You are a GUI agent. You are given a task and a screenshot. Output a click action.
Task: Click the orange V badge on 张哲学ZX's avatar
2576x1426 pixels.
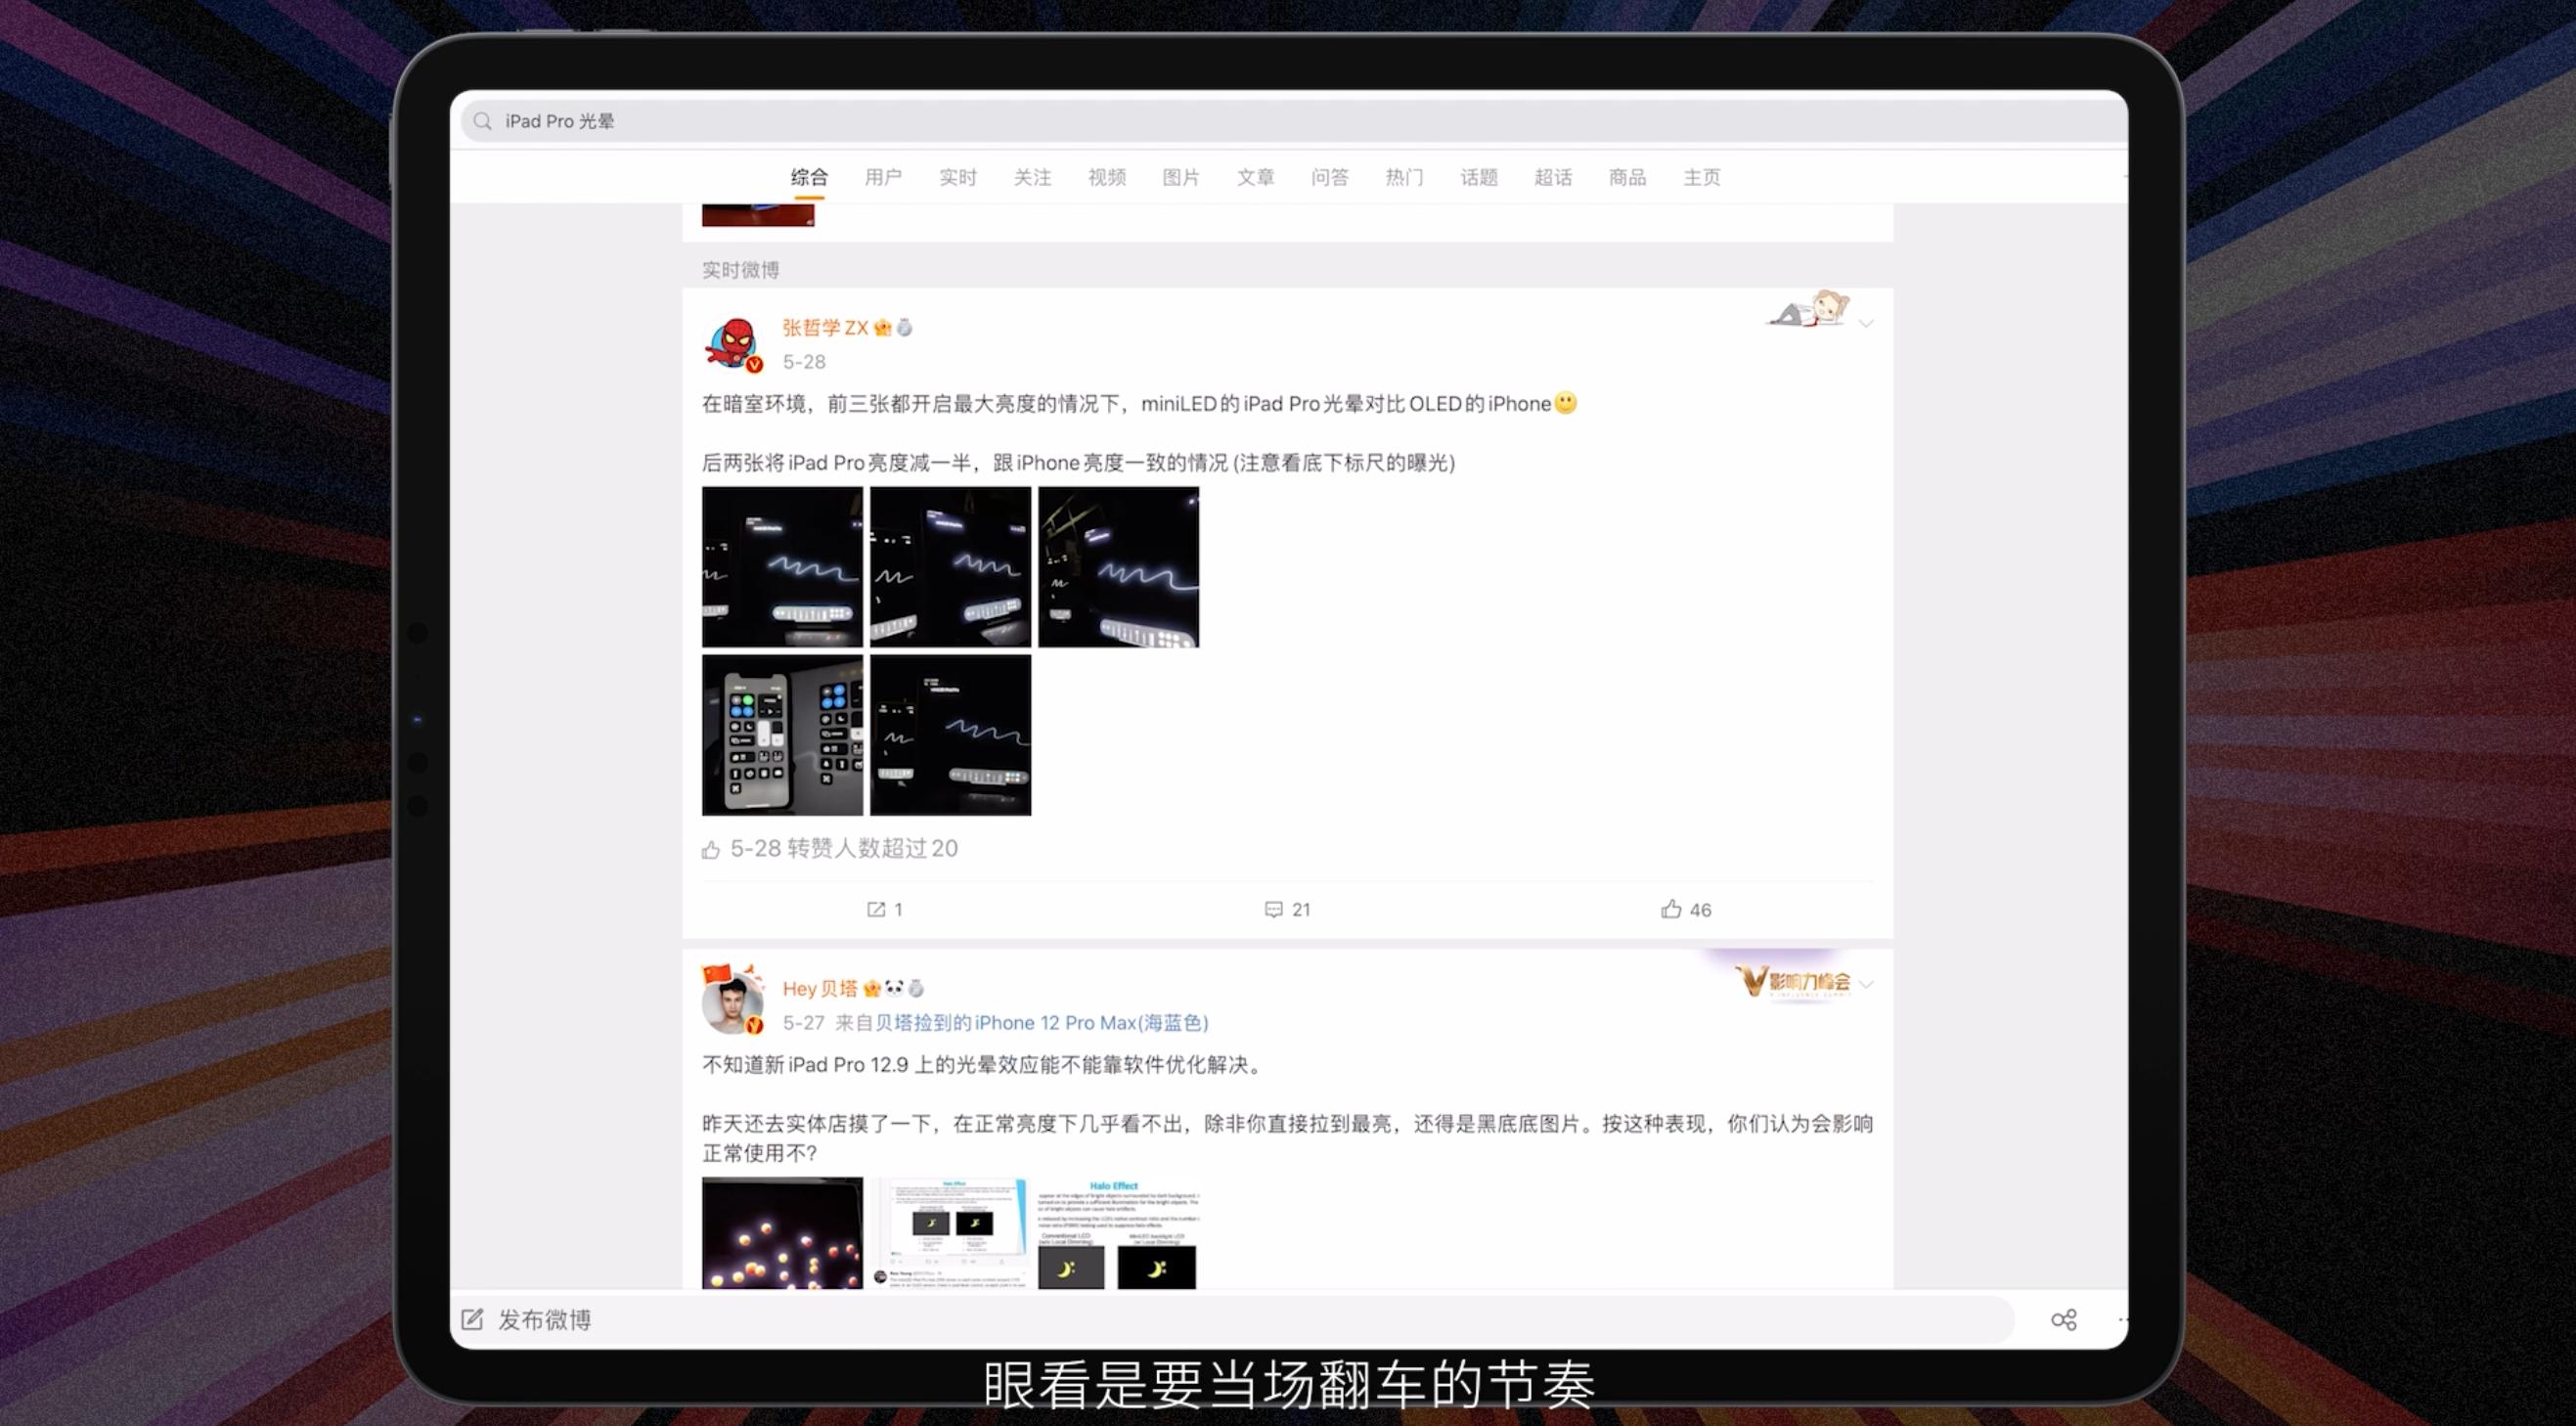coord(752,363)
